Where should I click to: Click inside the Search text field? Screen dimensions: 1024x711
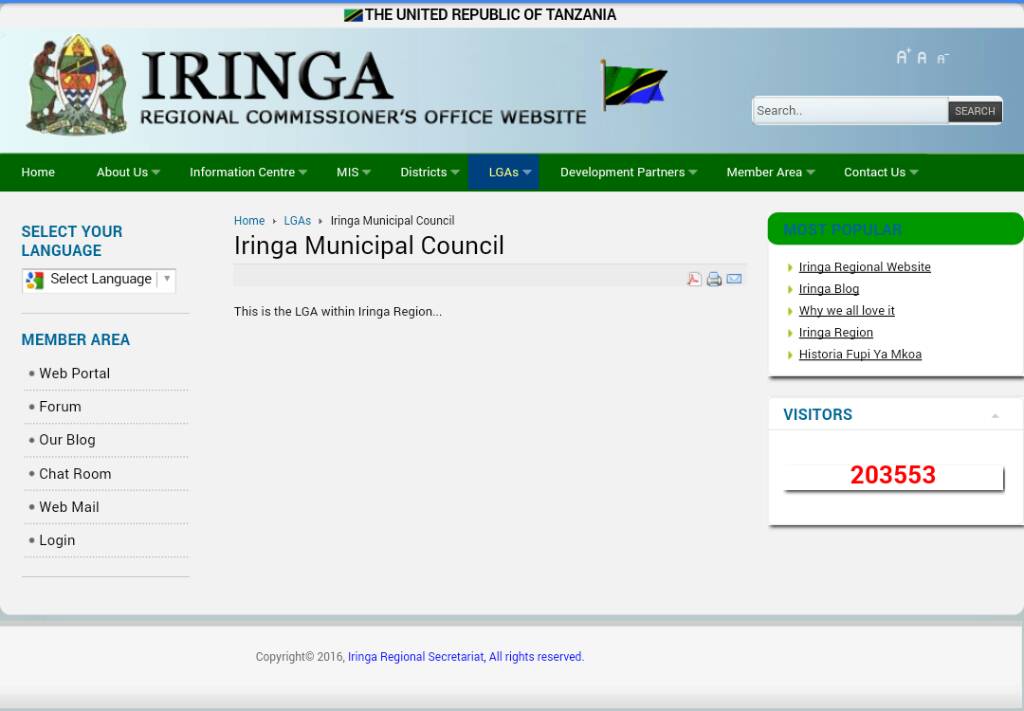(x=848, y=111)
